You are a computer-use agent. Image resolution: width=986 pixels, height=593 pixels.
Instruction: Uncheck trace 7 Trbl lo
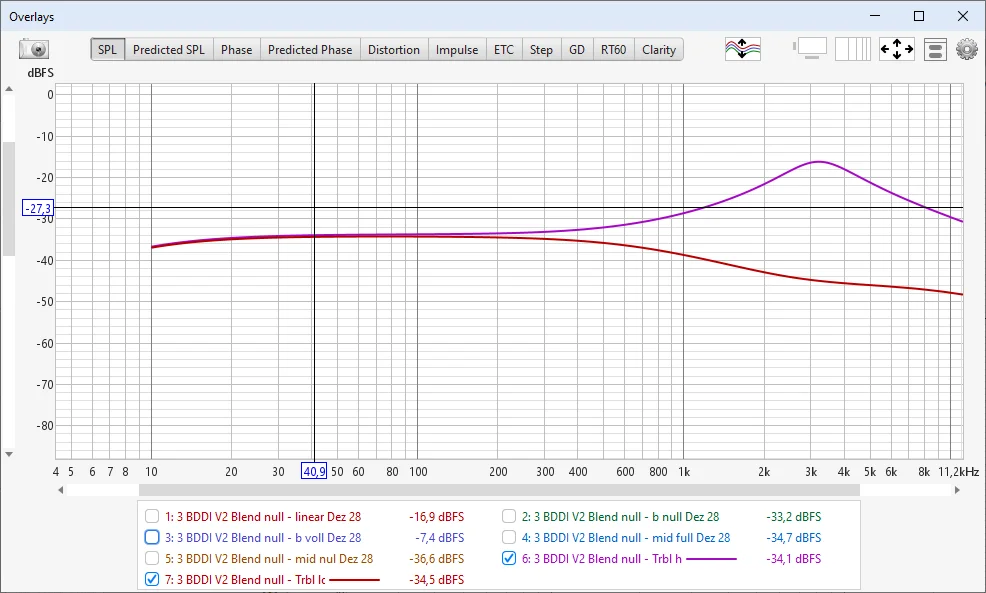click(152, 579)
